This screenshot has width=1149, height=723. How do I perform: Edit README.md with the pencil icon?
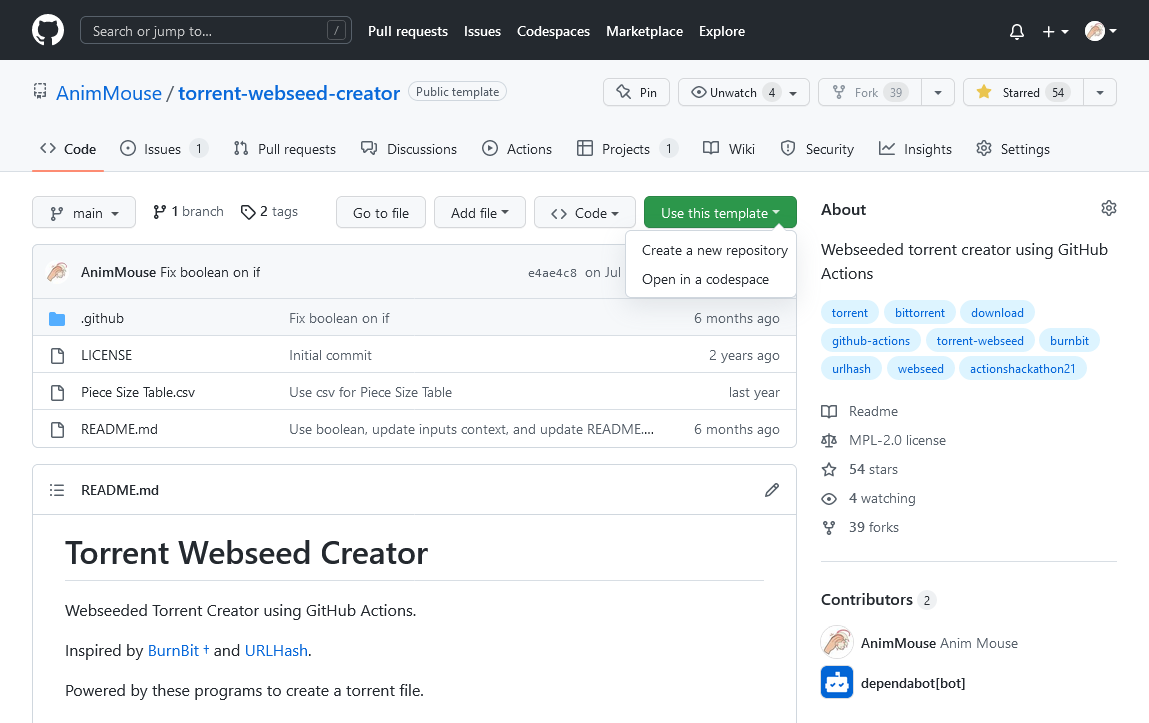coord(772,490)
